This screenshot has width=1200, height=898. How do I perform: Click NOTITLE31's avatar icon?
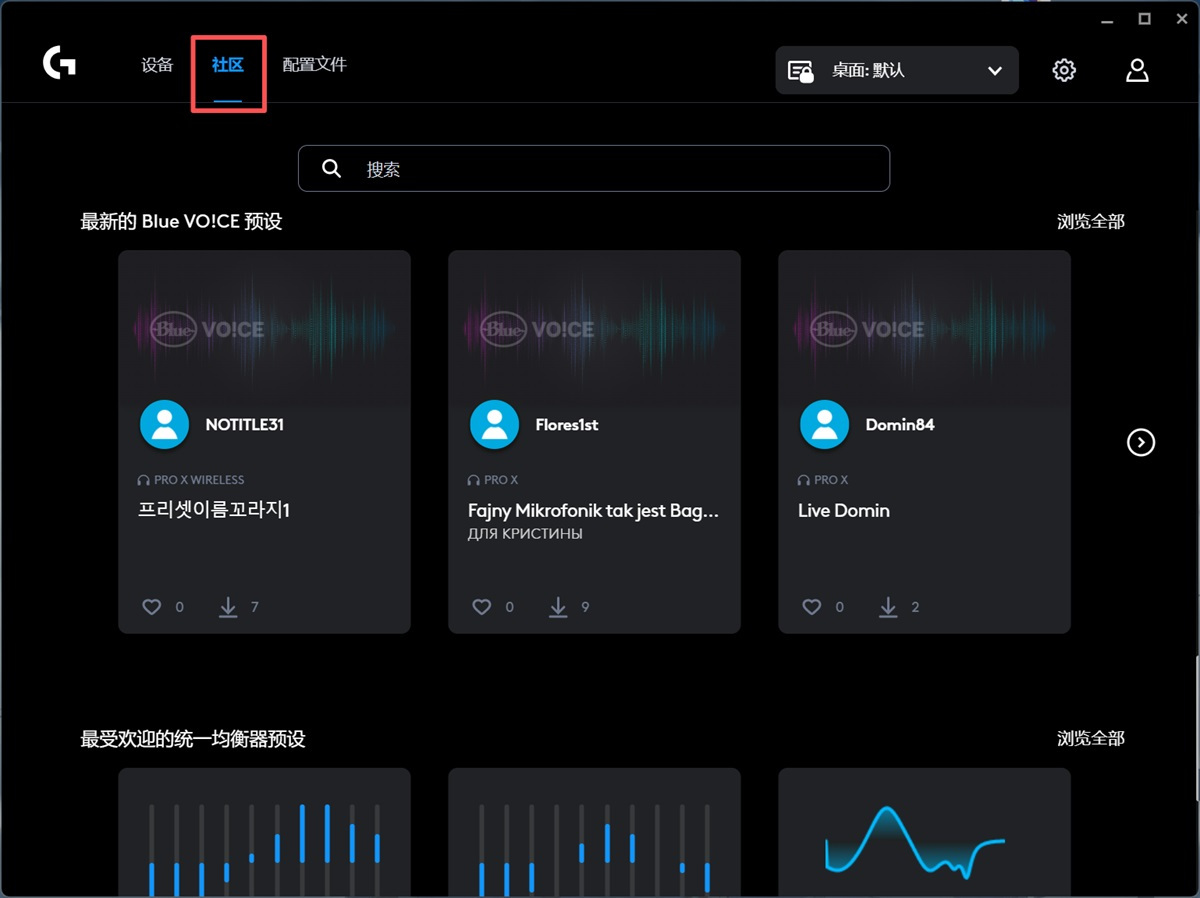(164, 424)
